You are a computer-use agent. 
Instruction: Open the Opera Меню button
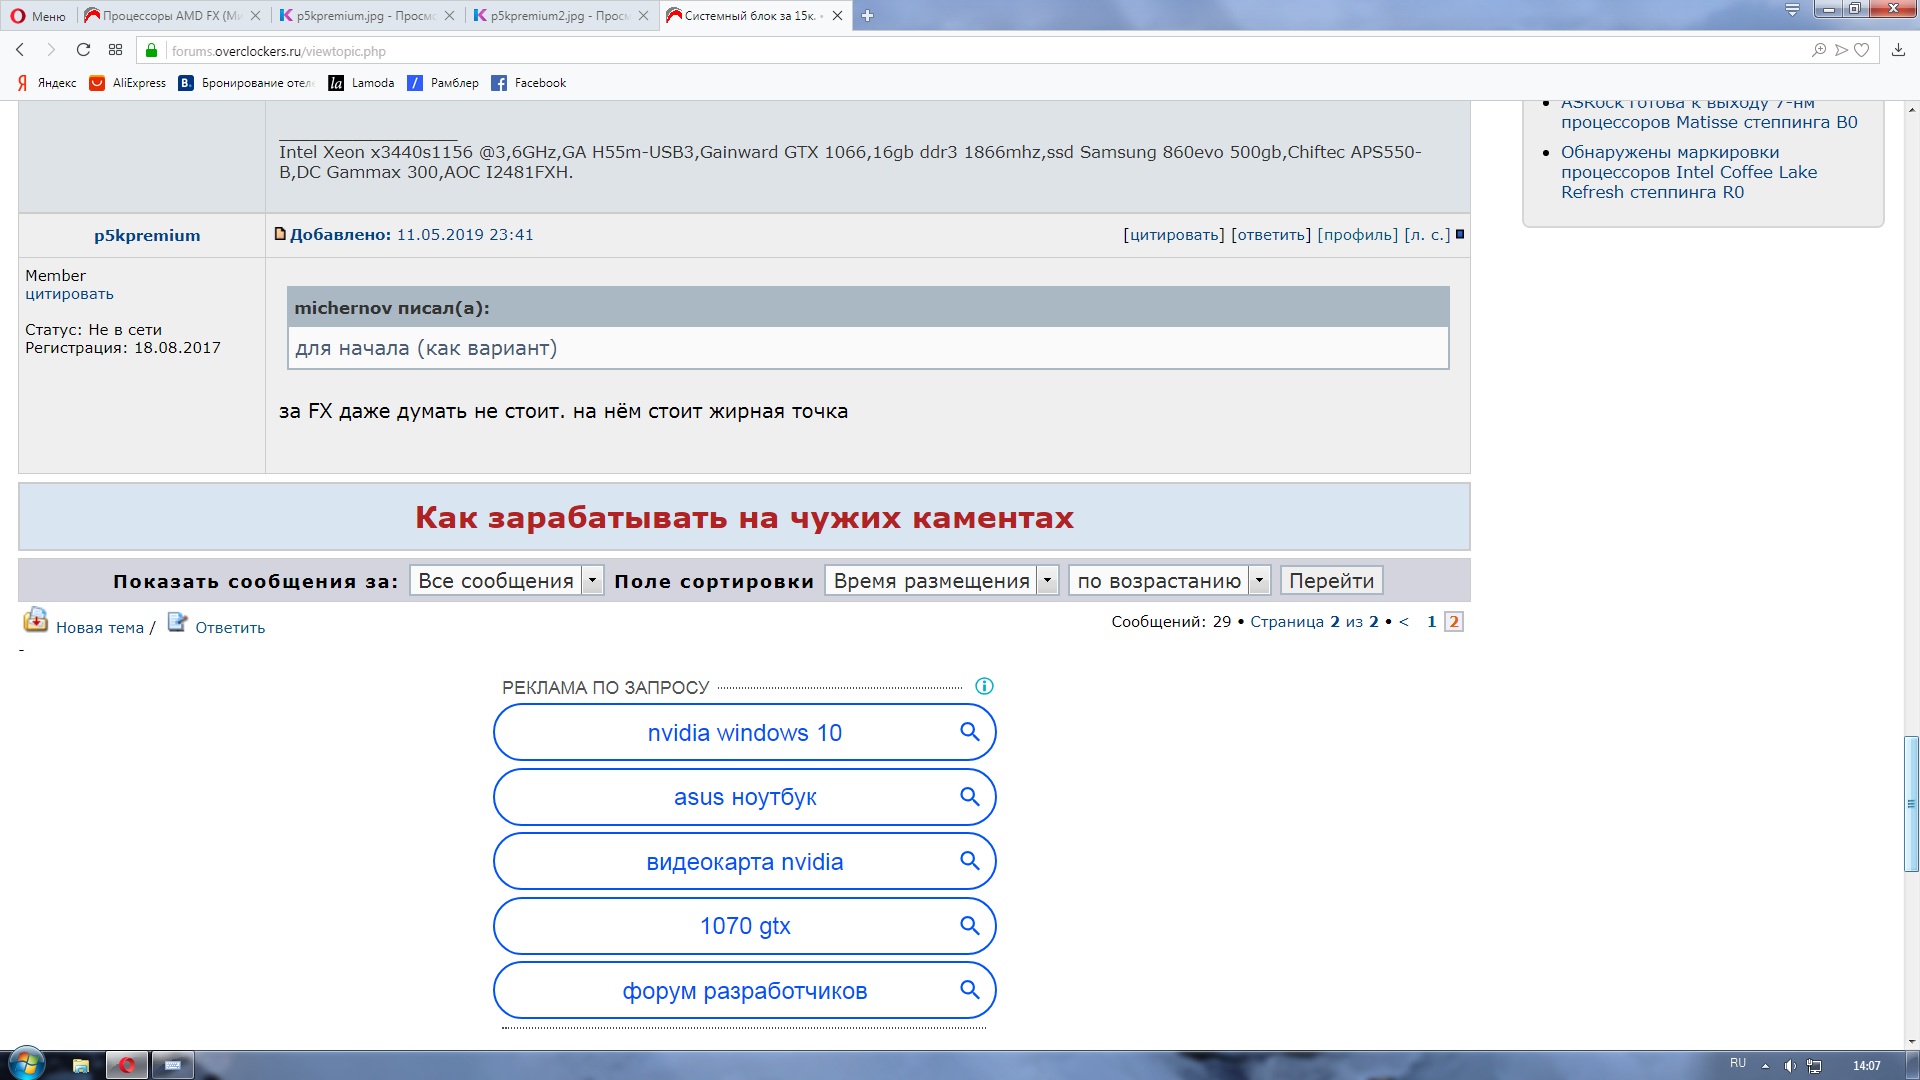point(38,15)
